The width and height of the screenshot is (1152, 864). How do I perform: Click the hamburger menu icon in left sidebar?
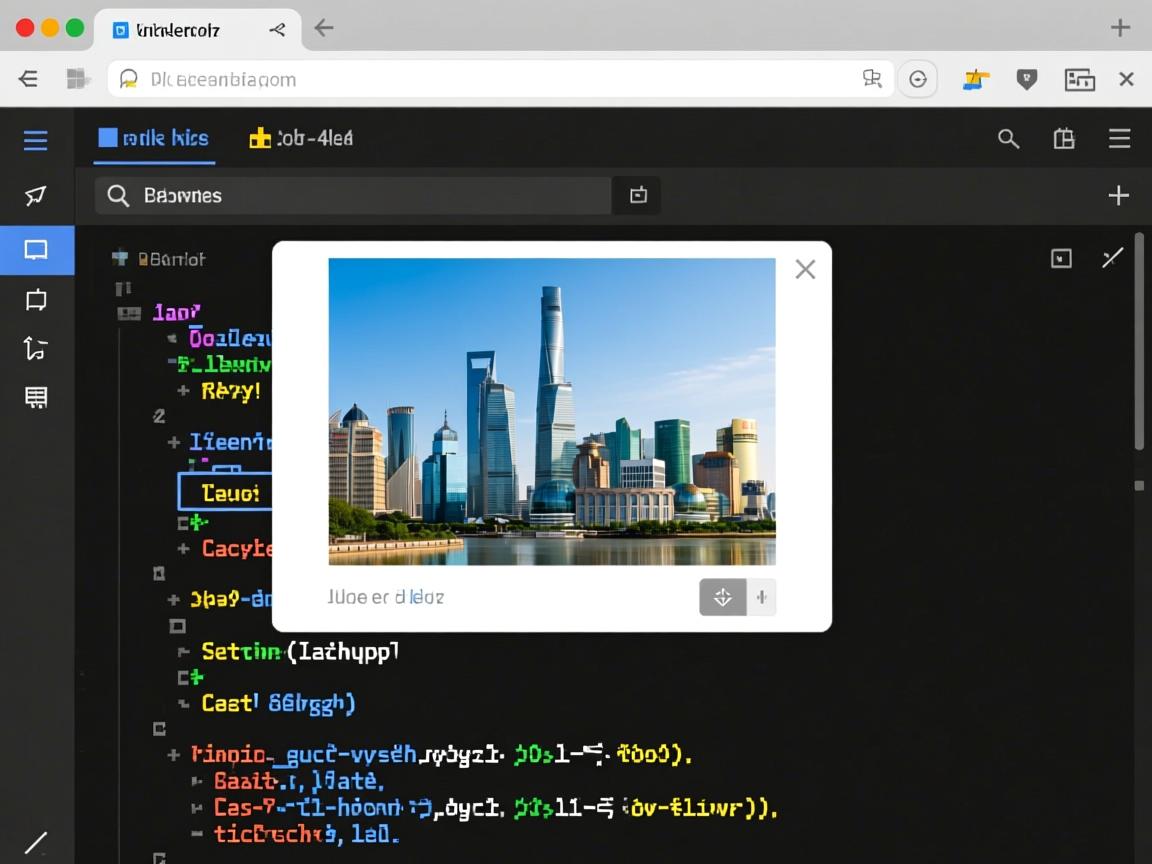(x=36, y=140)
